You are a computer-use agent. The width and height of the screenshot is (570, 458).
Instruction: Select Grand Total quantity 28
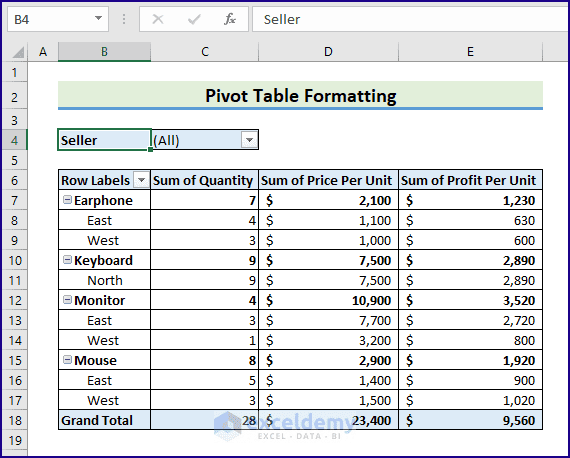tap(204, 420)
